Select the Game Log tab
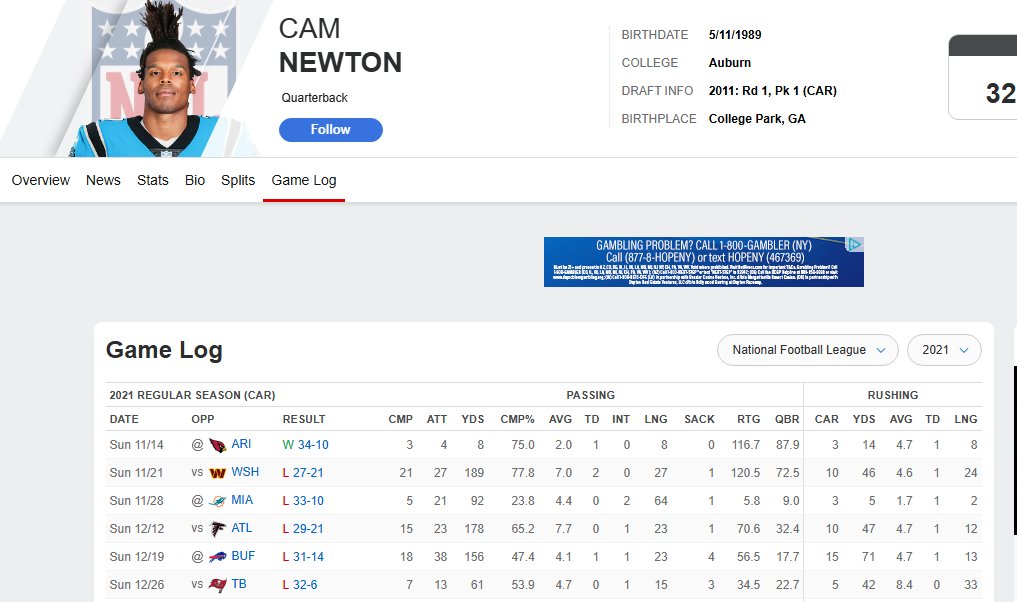1017x602 pixels. [304, 180]
